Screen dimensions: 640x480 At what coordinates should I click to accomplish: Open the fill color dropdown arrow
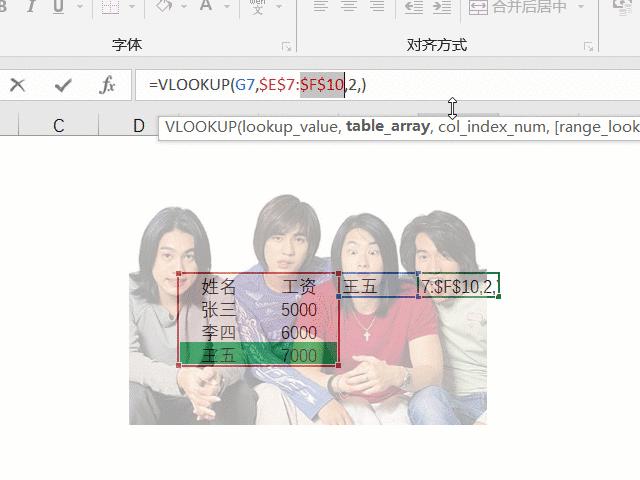click(x=184, y=6)
